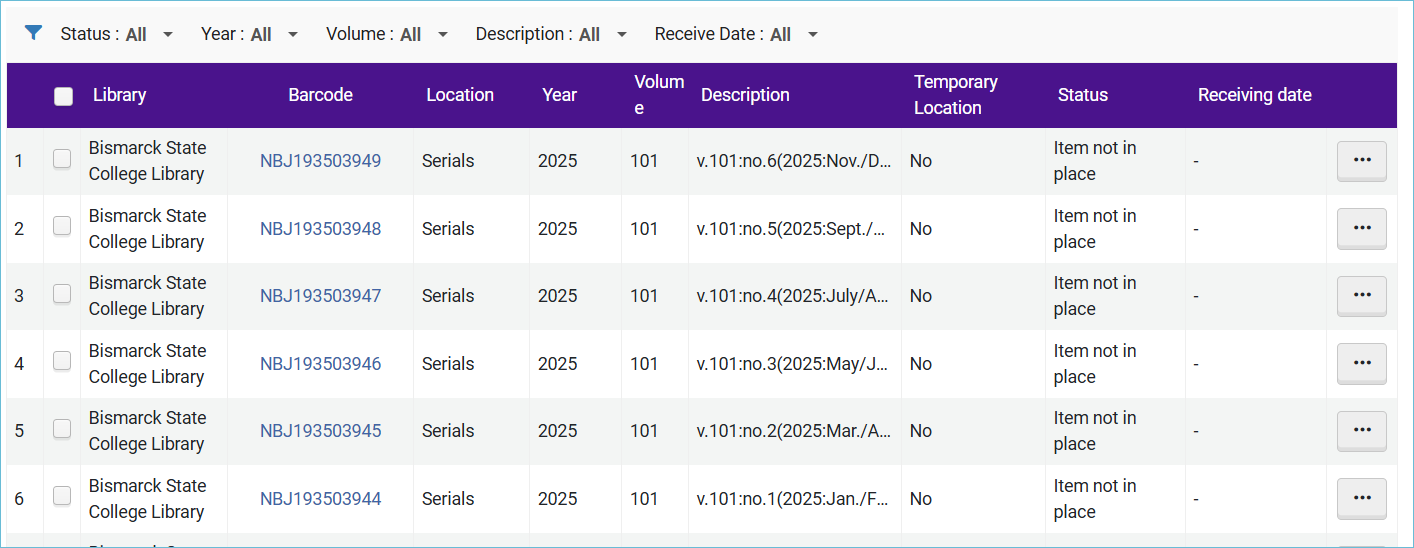Select description v.101:no.1(2025:Jan./F... cell
This screenshot has width=1414, height=548.
coord(794,499)
